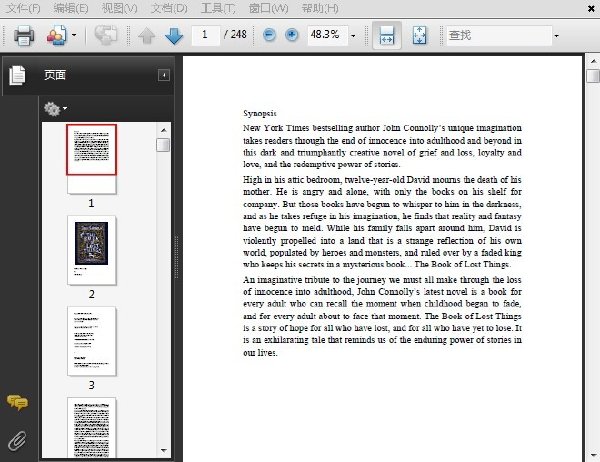Viewport: 600px width, 462px height.
Task: Select the fourth page thumbnail
Action: [x=92, y=428]
